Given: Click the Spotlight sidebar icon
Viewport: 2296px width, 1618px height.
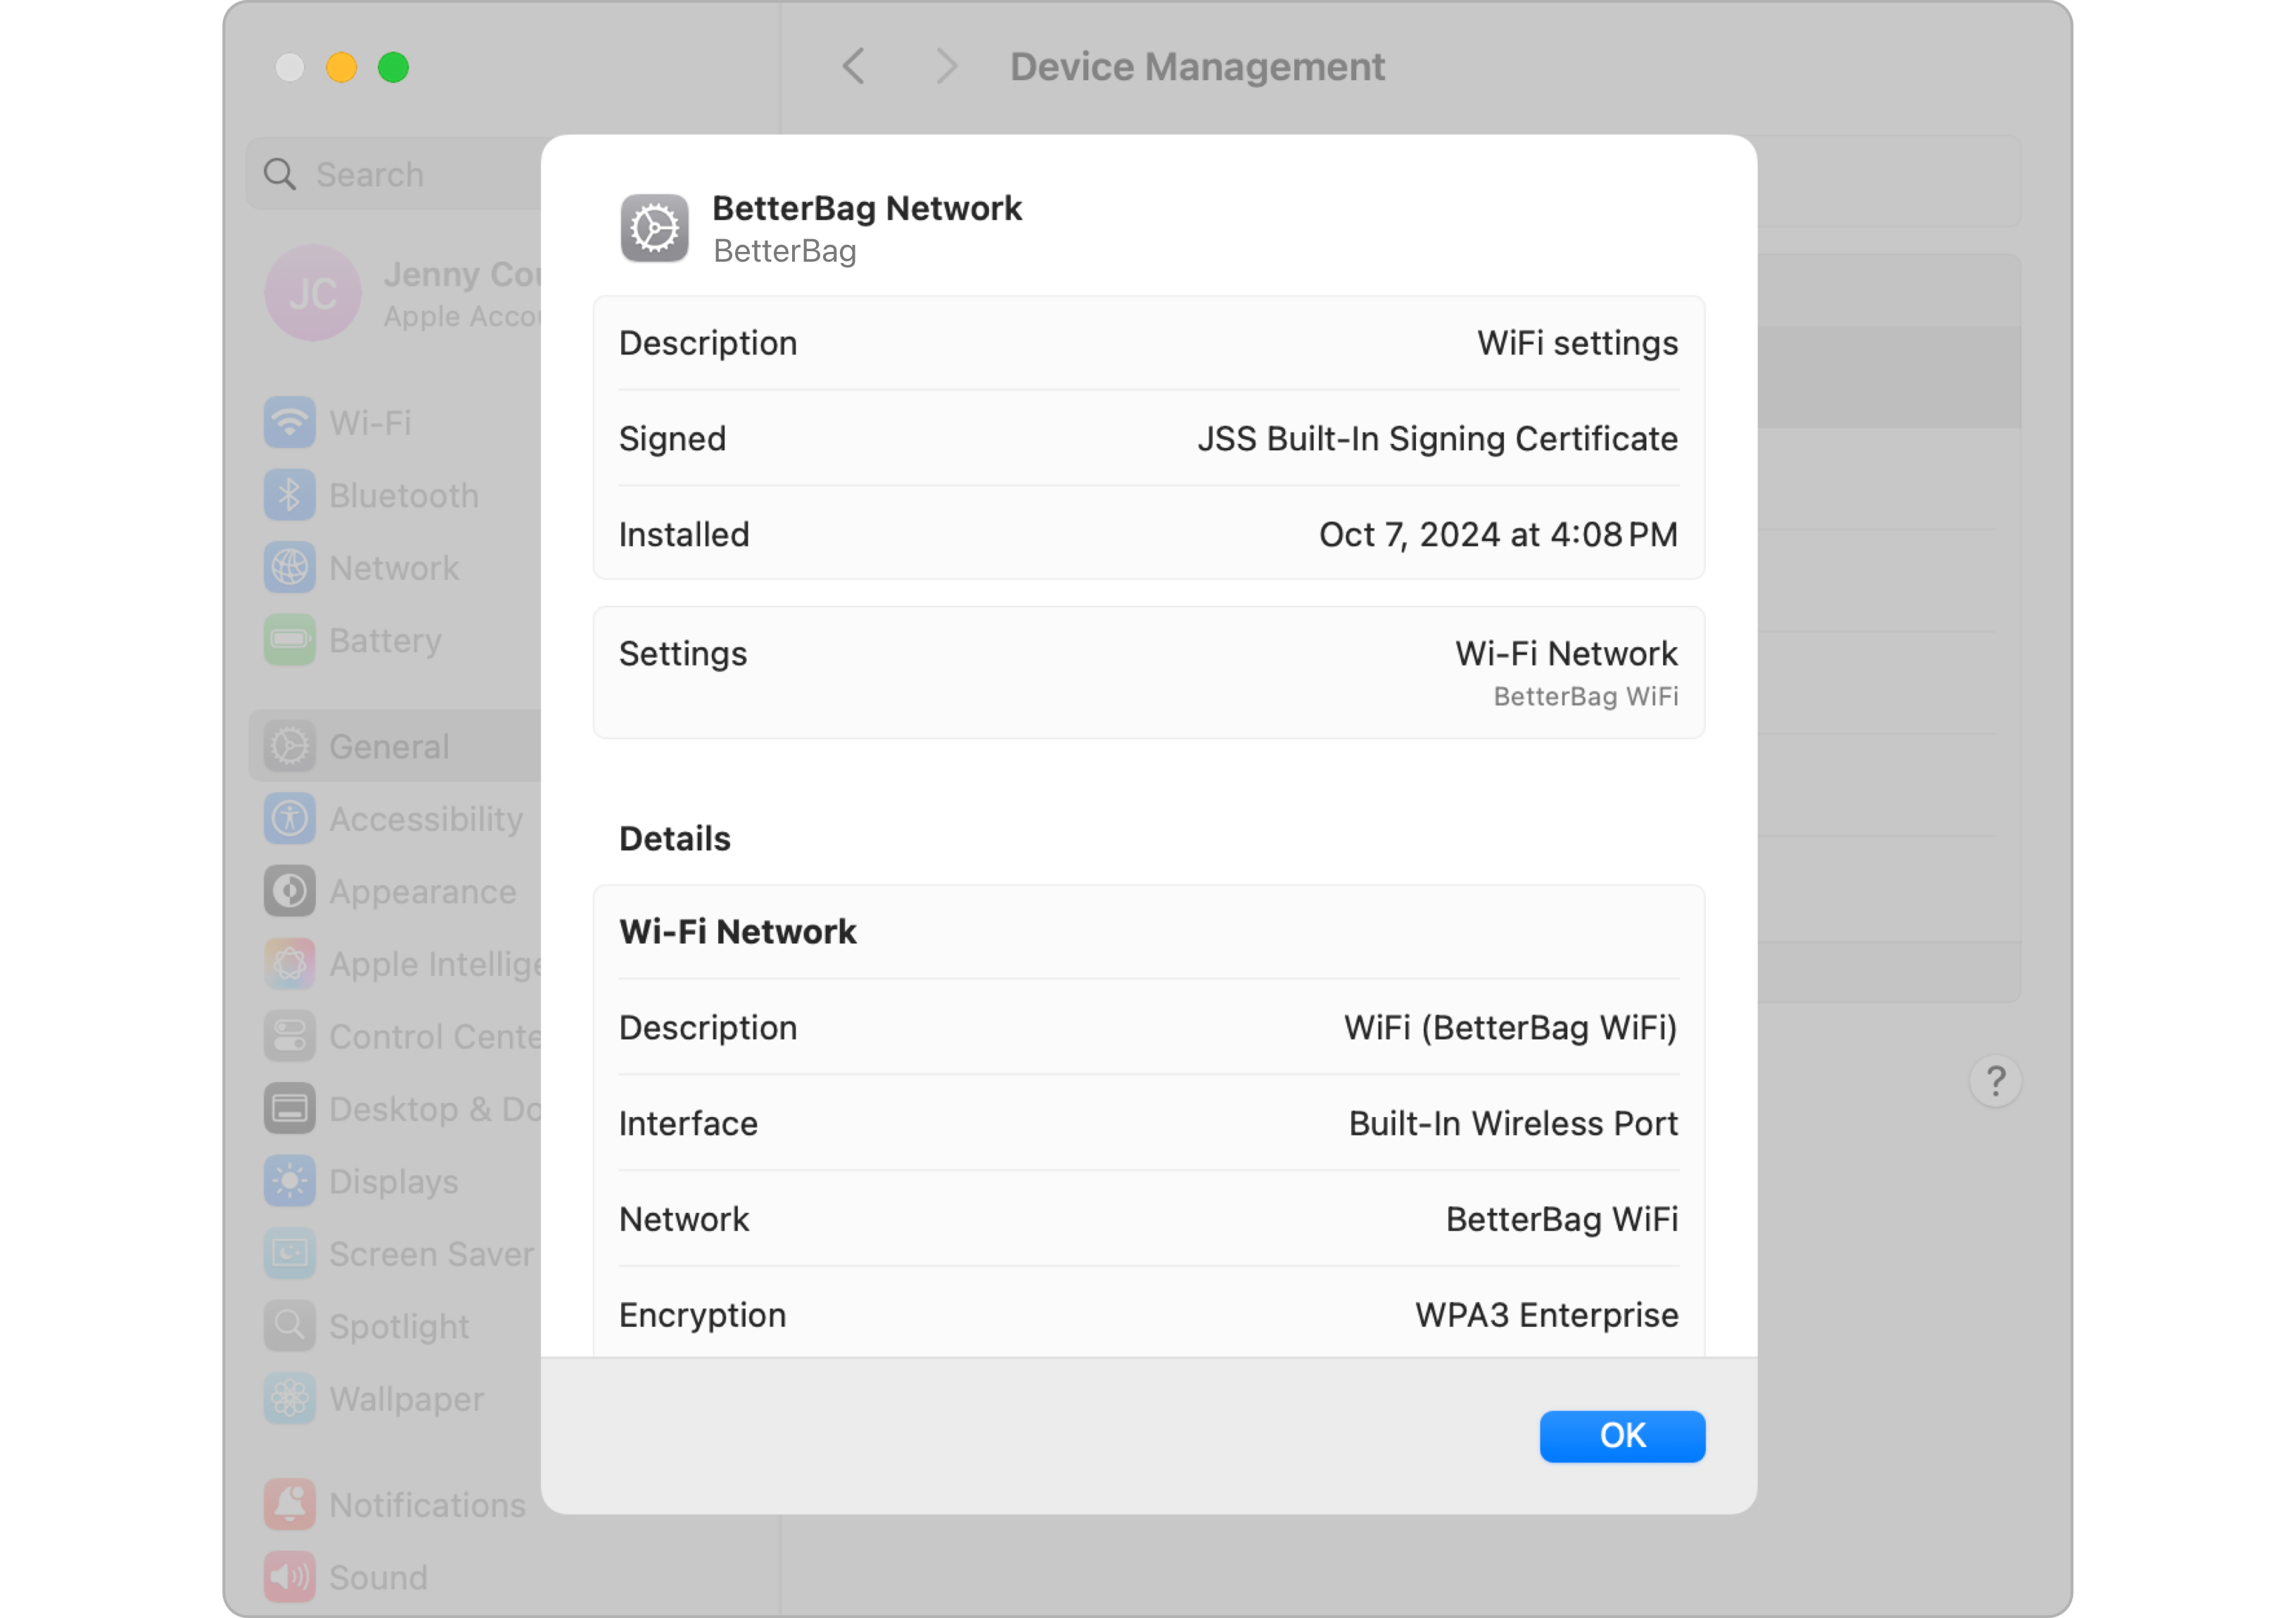Looking at the screenshot, I should (x=289, y=1326).
